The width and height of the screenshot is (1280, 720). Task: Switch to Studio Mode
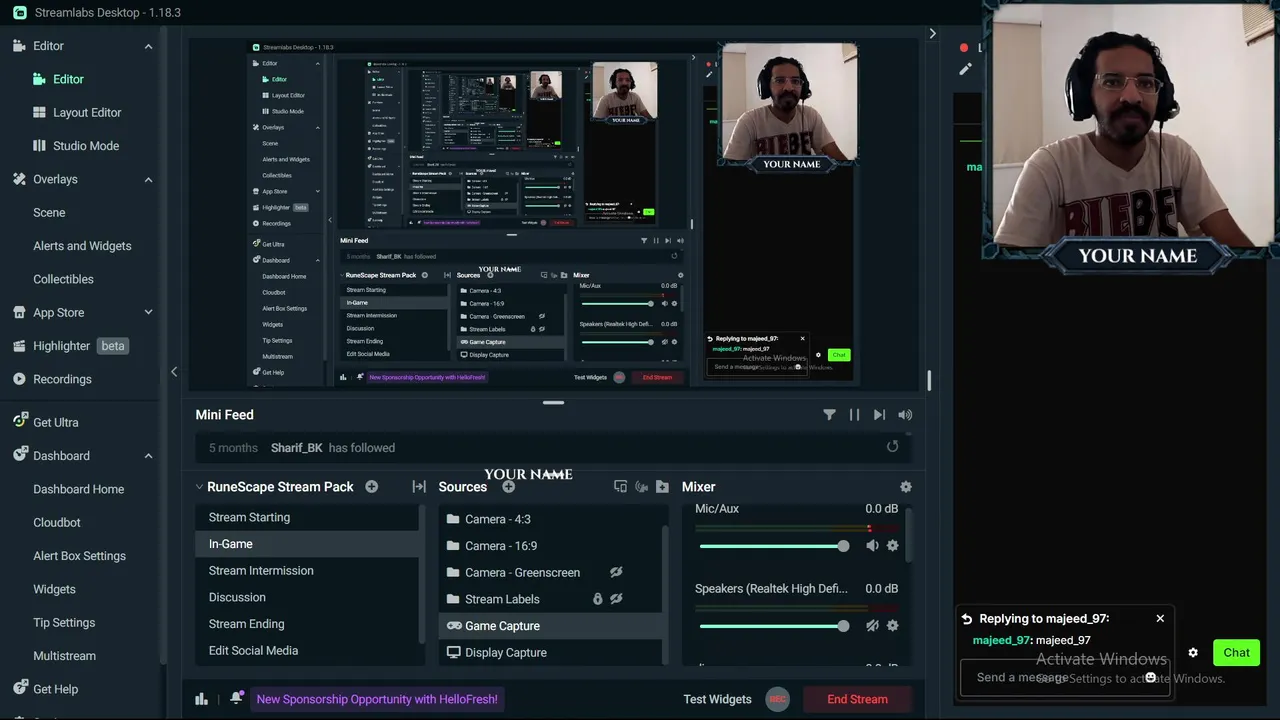(86, 146)
